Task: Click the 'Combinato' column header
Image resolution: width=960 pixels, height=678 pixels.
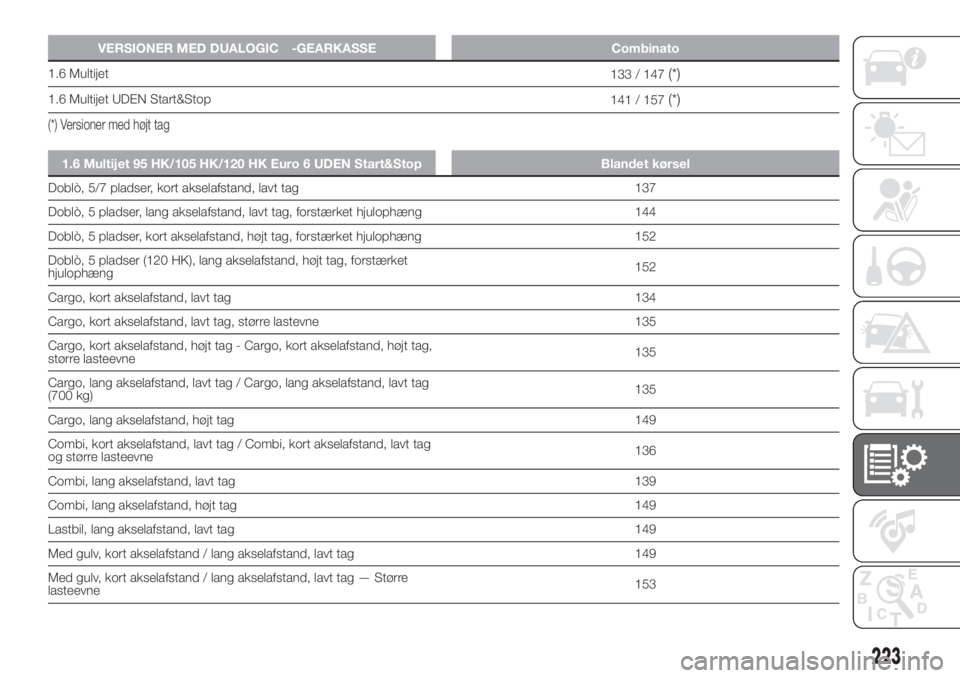Action: click(x=645, y=48)
